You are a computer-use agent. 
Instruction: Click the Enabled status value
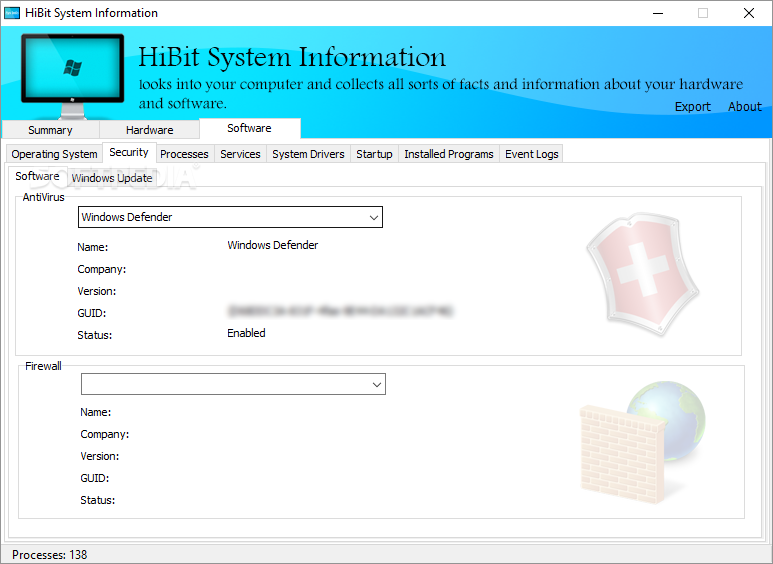tap(246, 333)
